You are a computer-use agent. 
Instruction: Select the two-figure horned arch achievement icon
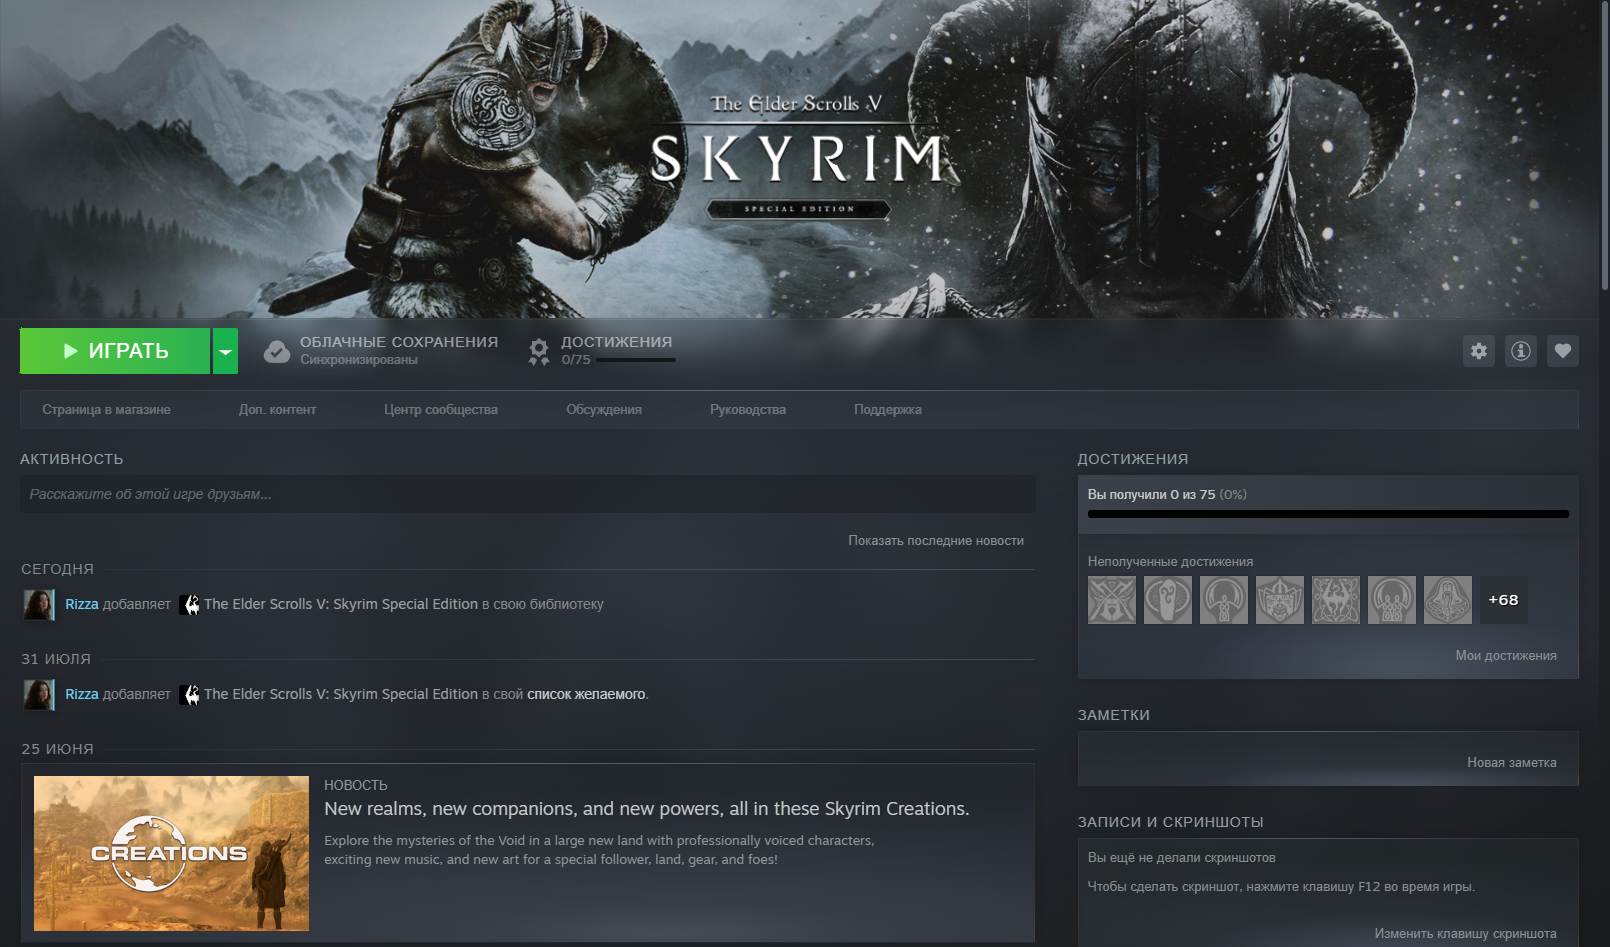(1392, 600)
